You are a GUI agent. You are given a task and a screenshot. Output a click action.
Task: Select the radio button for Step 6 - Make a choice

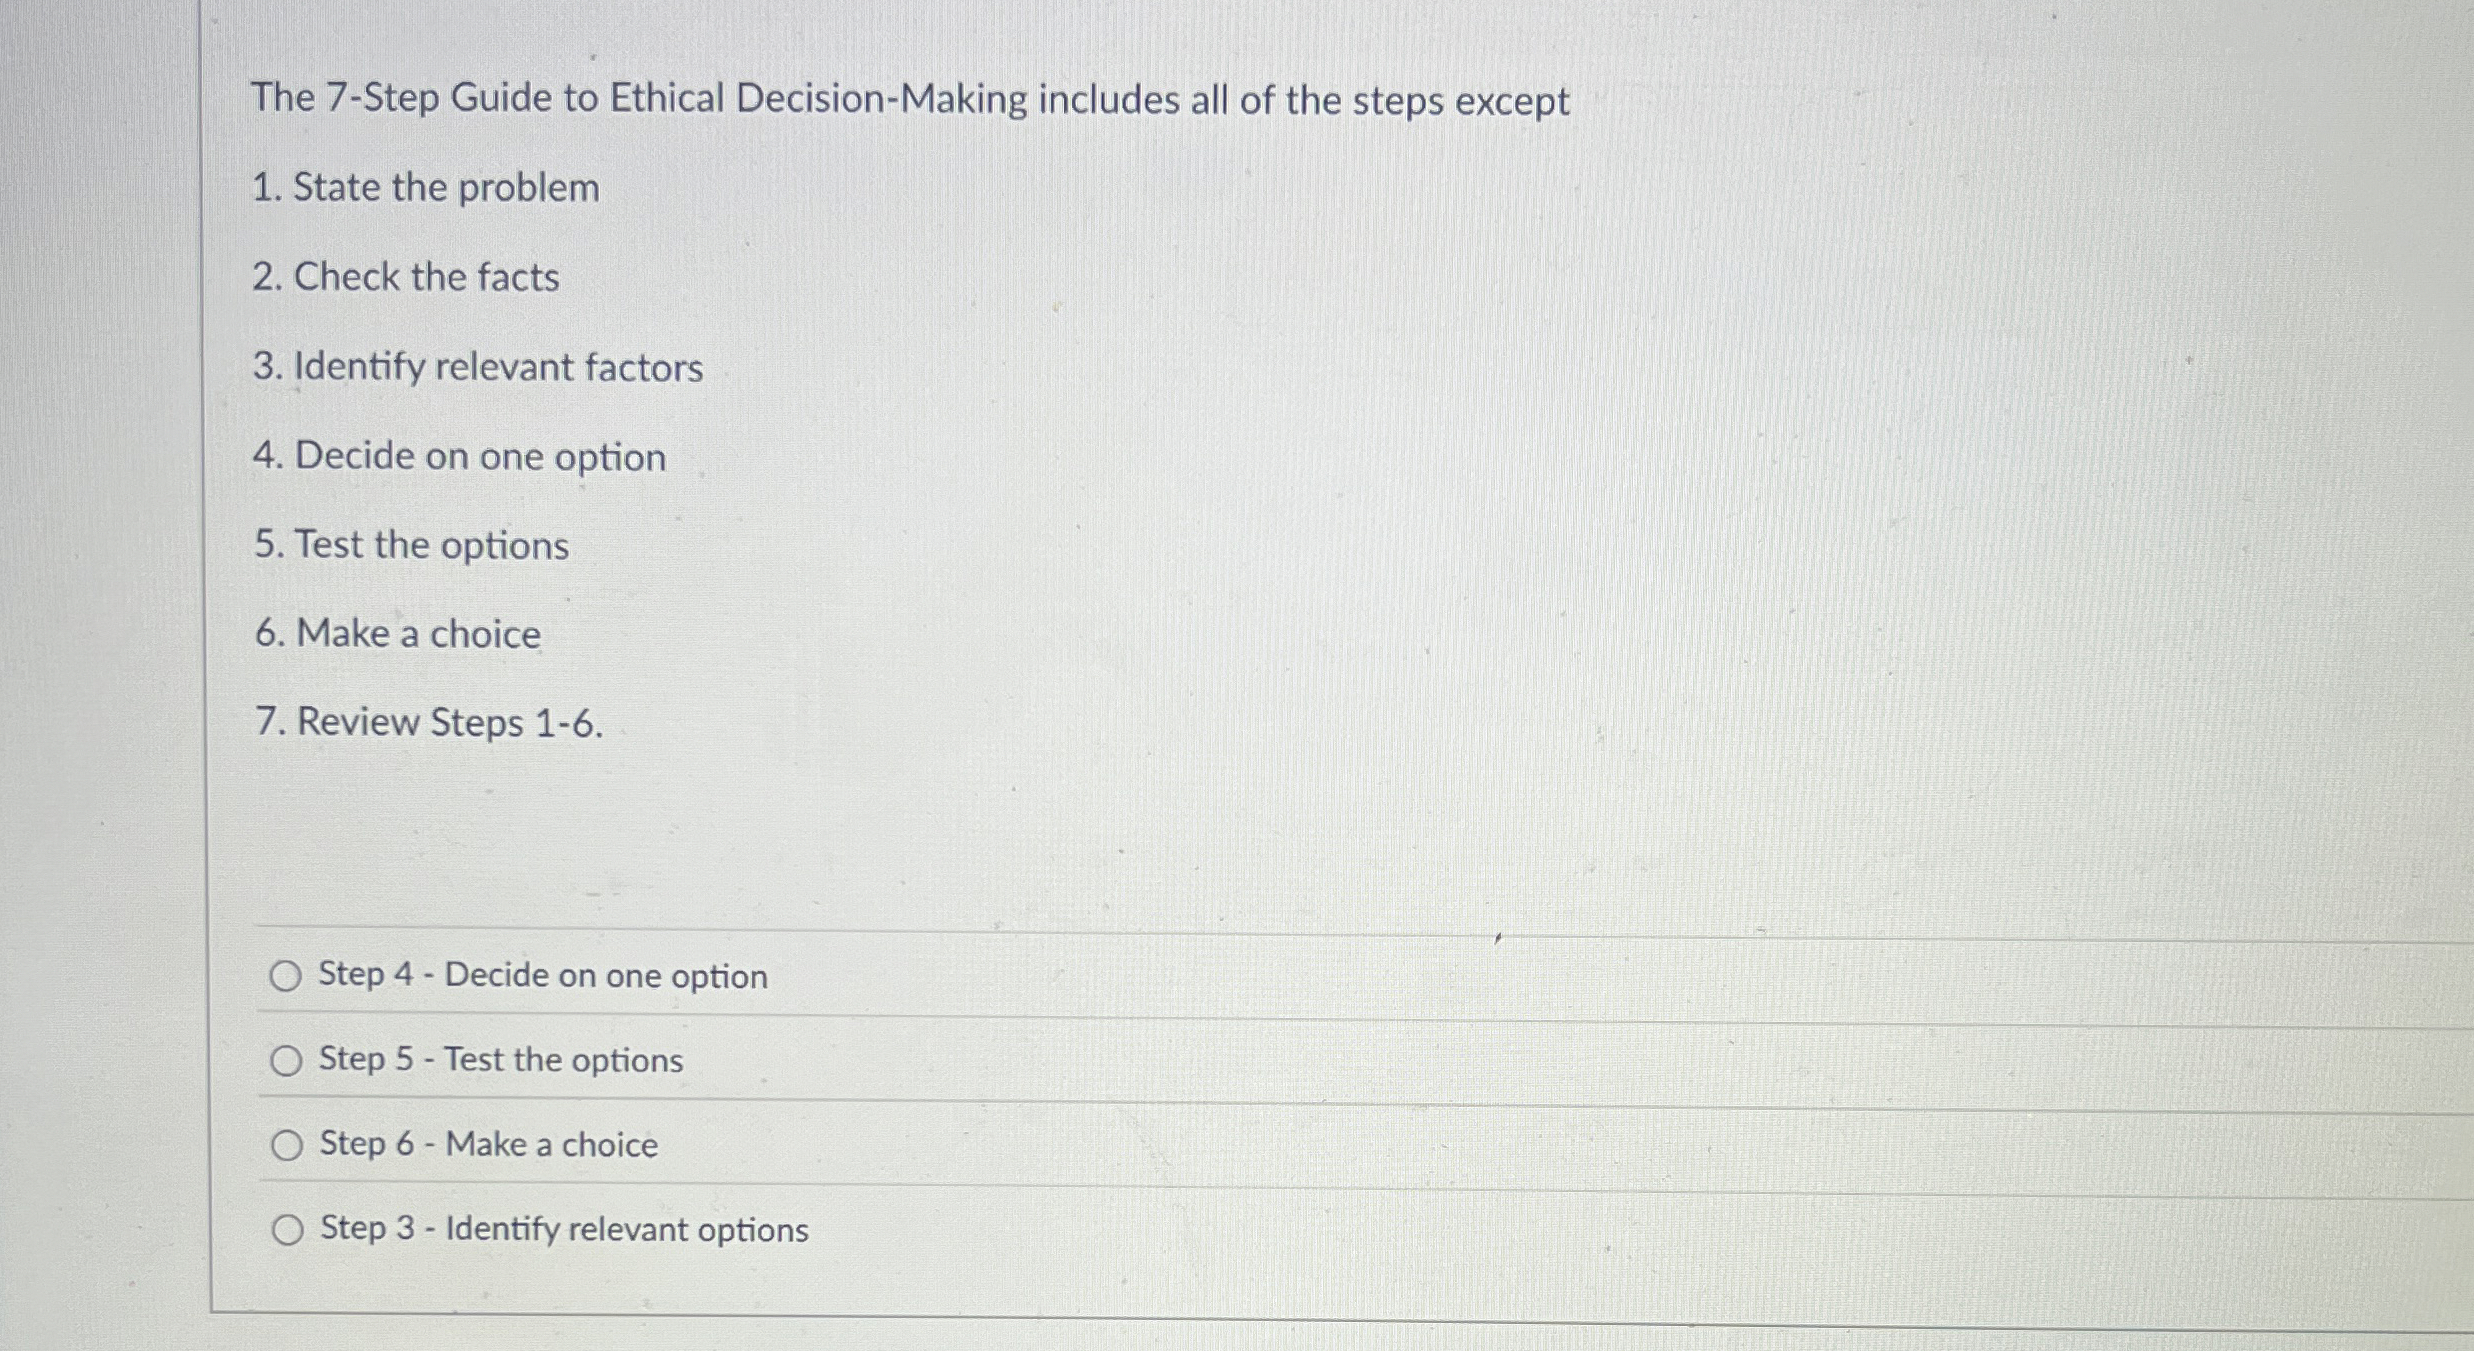pyautogui.click(x=286, y=1146)
